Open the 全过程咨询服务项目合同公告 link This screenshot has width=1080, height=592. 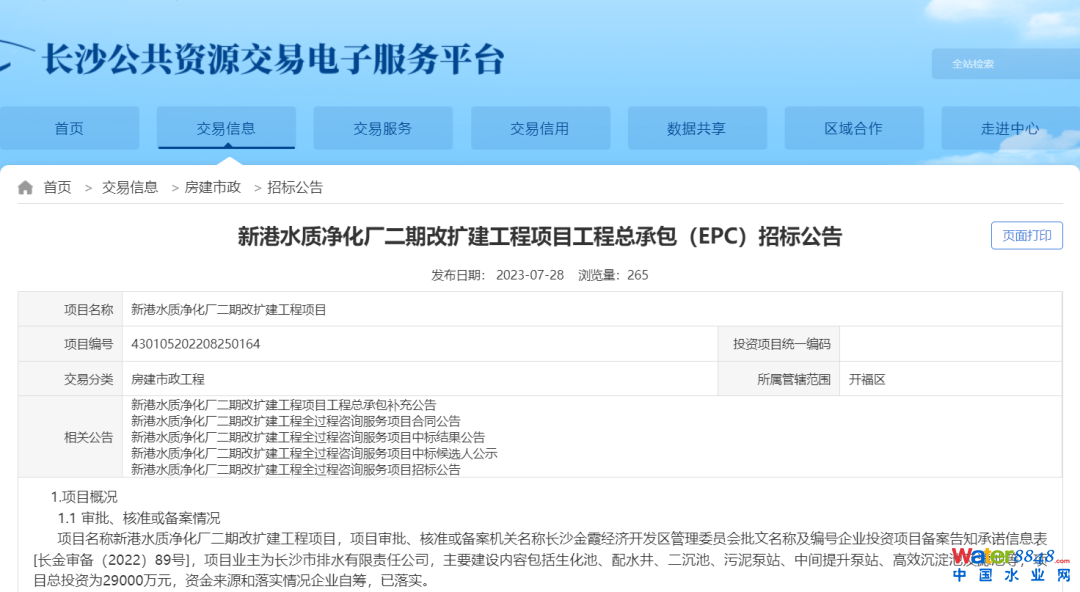(296, 421)
